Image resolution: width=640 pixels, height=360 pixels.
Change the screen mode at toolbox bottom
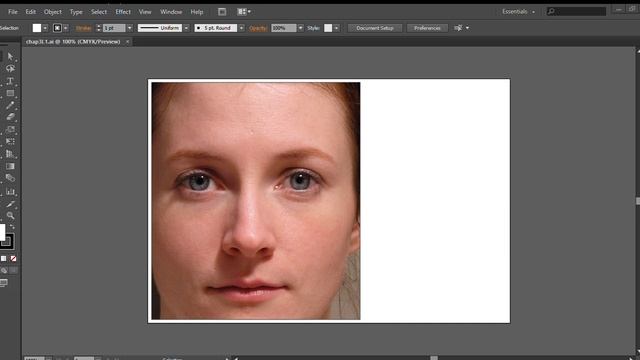(4, 282)
